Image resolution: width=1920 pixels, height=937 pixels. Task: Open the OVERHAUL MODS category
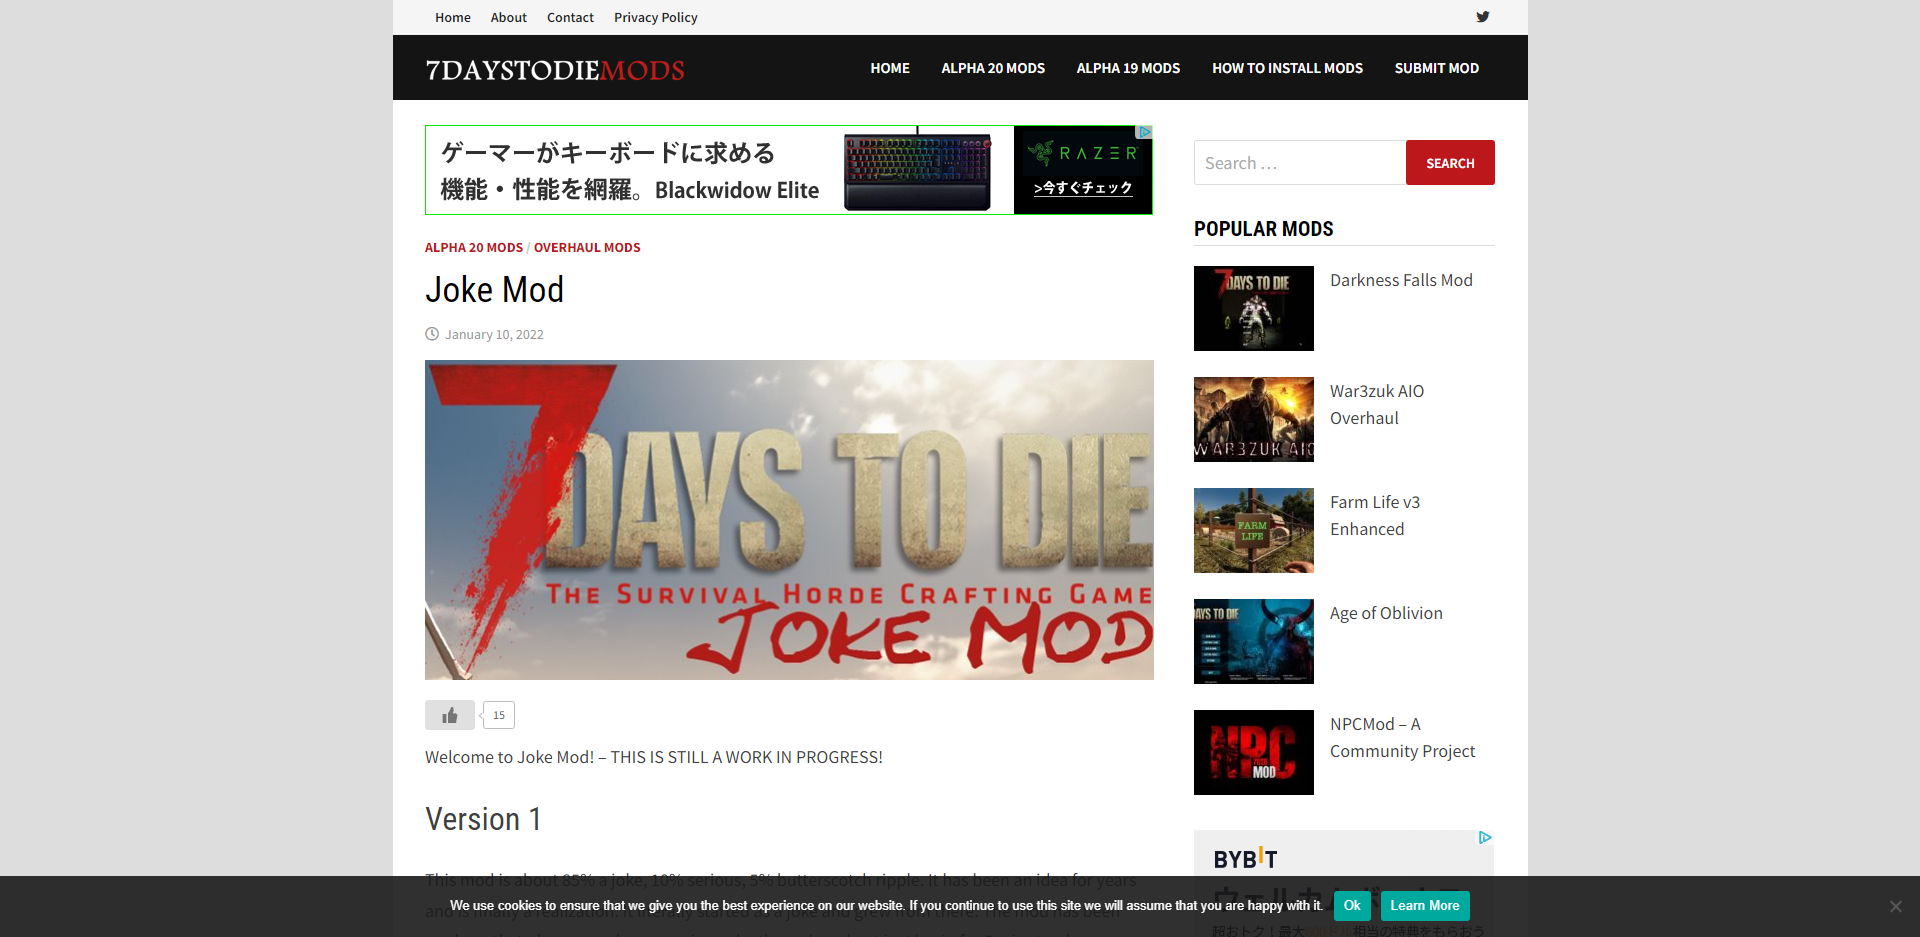click(587, 247)
